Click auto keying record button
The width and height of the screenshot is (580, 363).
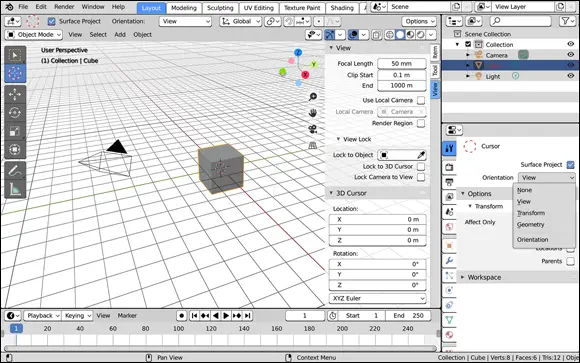click(x=182, y=316)
